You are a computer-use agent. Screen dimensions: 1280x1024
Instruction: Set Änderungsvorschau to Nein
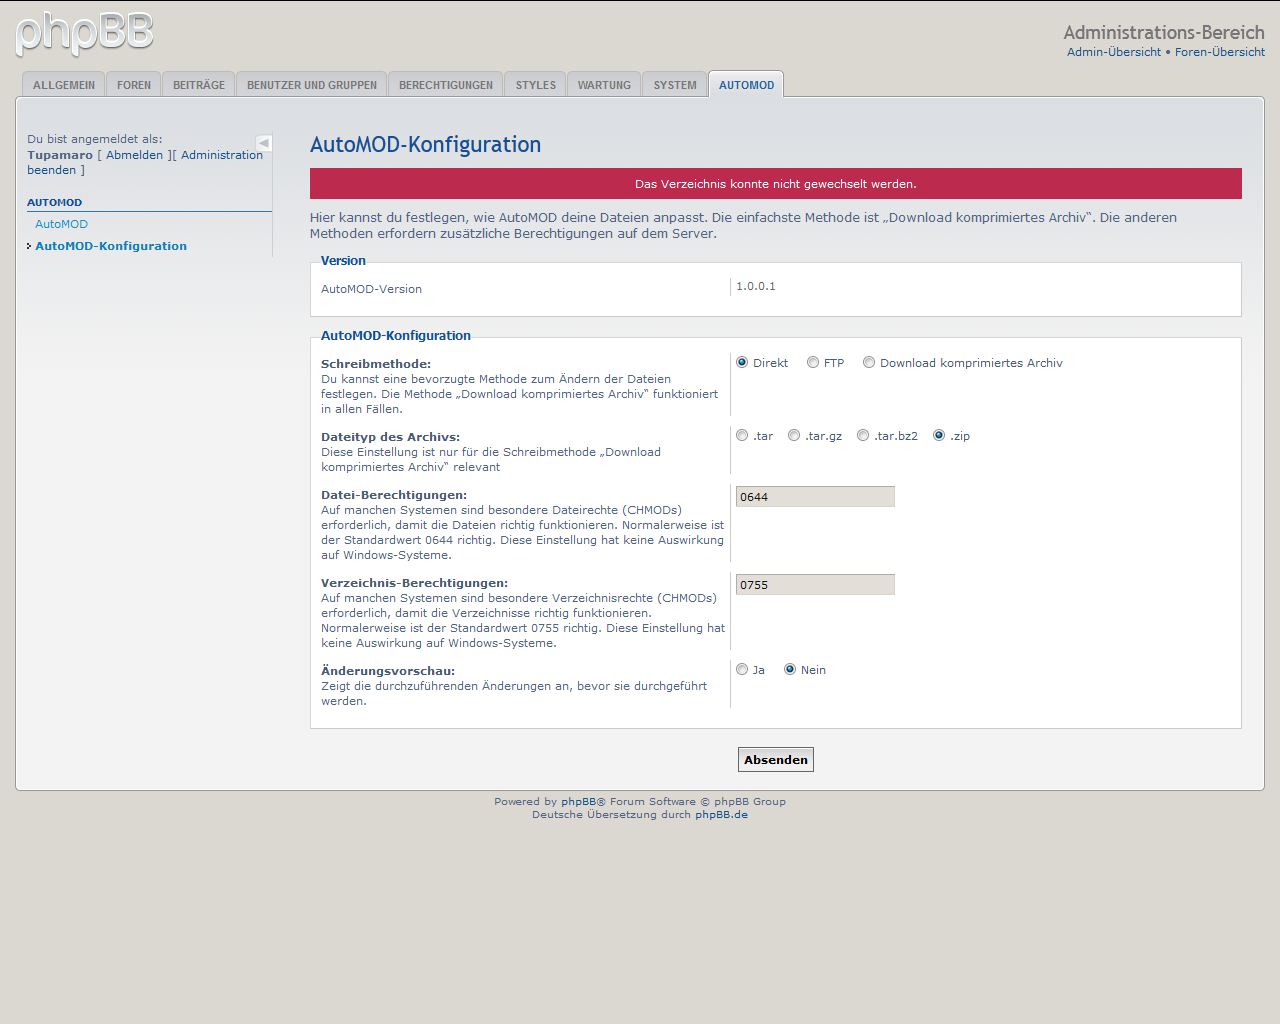(x=790, y=669)
